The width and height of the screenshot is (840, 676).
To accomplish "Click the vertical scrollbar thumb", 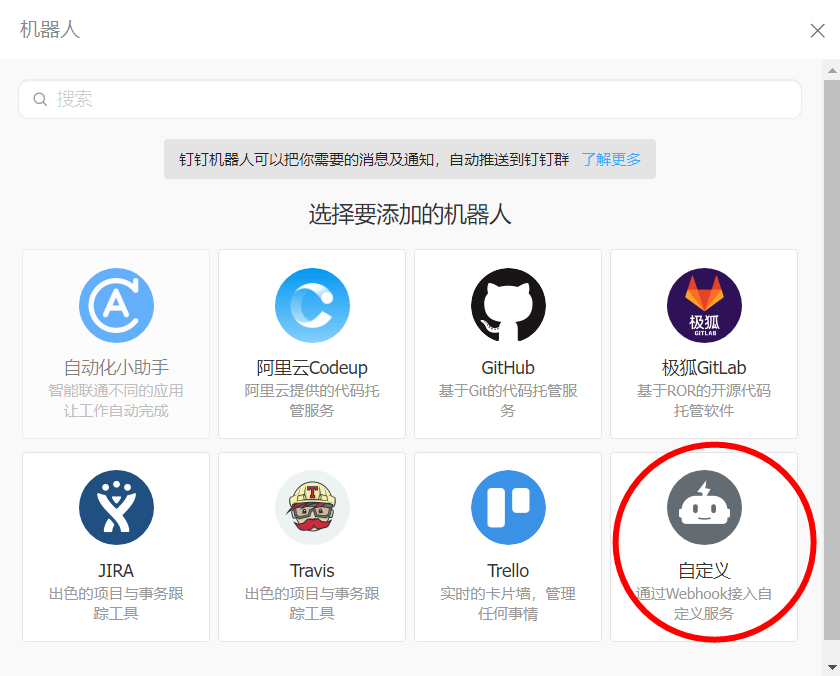I will click(832, 359).
